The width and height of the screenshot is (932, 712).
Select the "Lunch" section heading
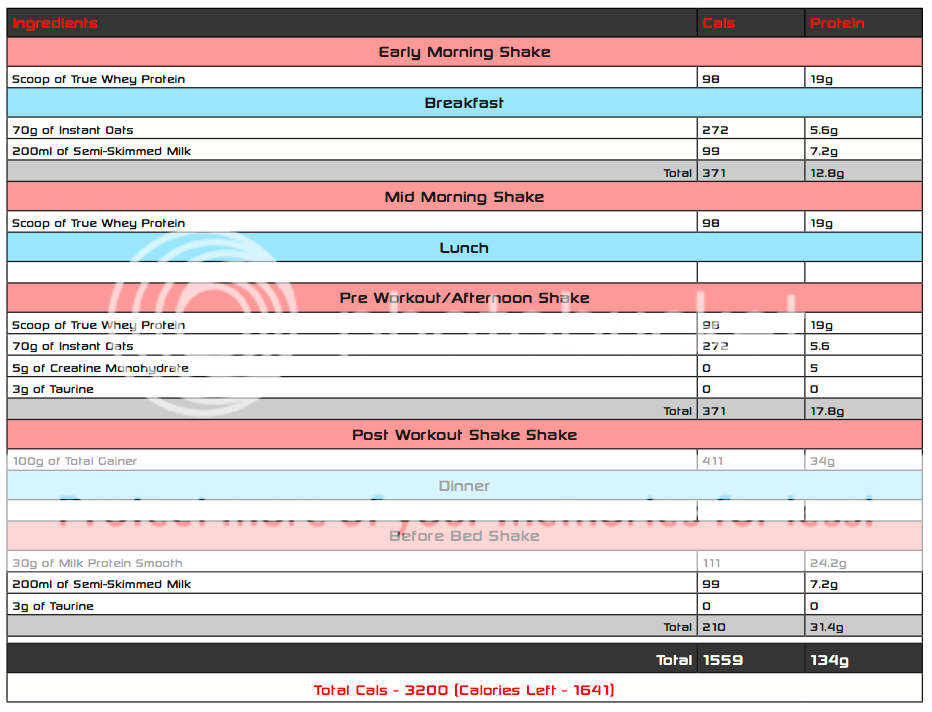point(464,248)
